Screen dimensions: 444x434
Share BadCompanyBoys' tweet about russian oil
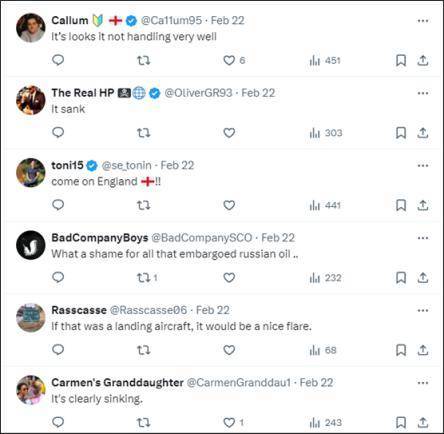point(423,278)
